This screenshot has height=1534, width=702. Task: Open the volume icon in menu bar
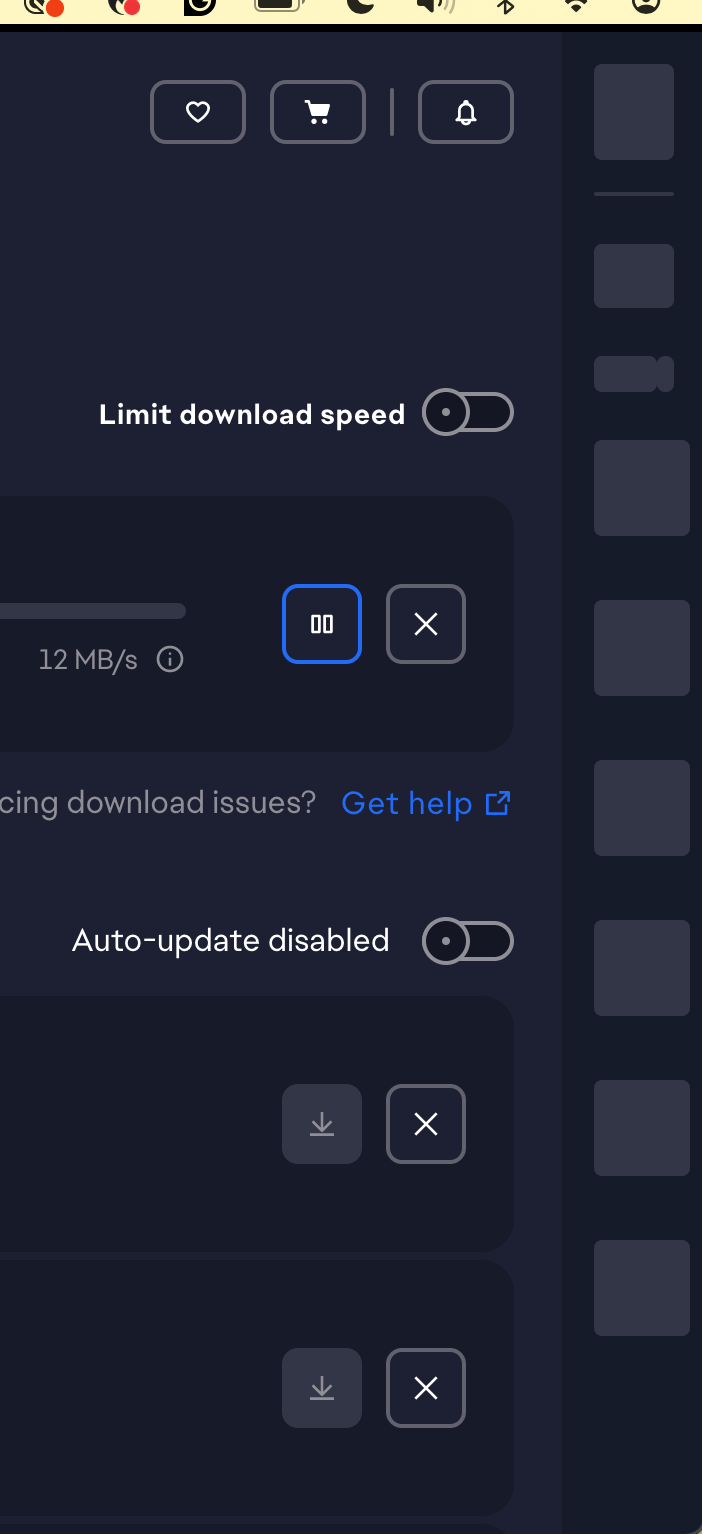pyautogui.click(x=434, y=6)
